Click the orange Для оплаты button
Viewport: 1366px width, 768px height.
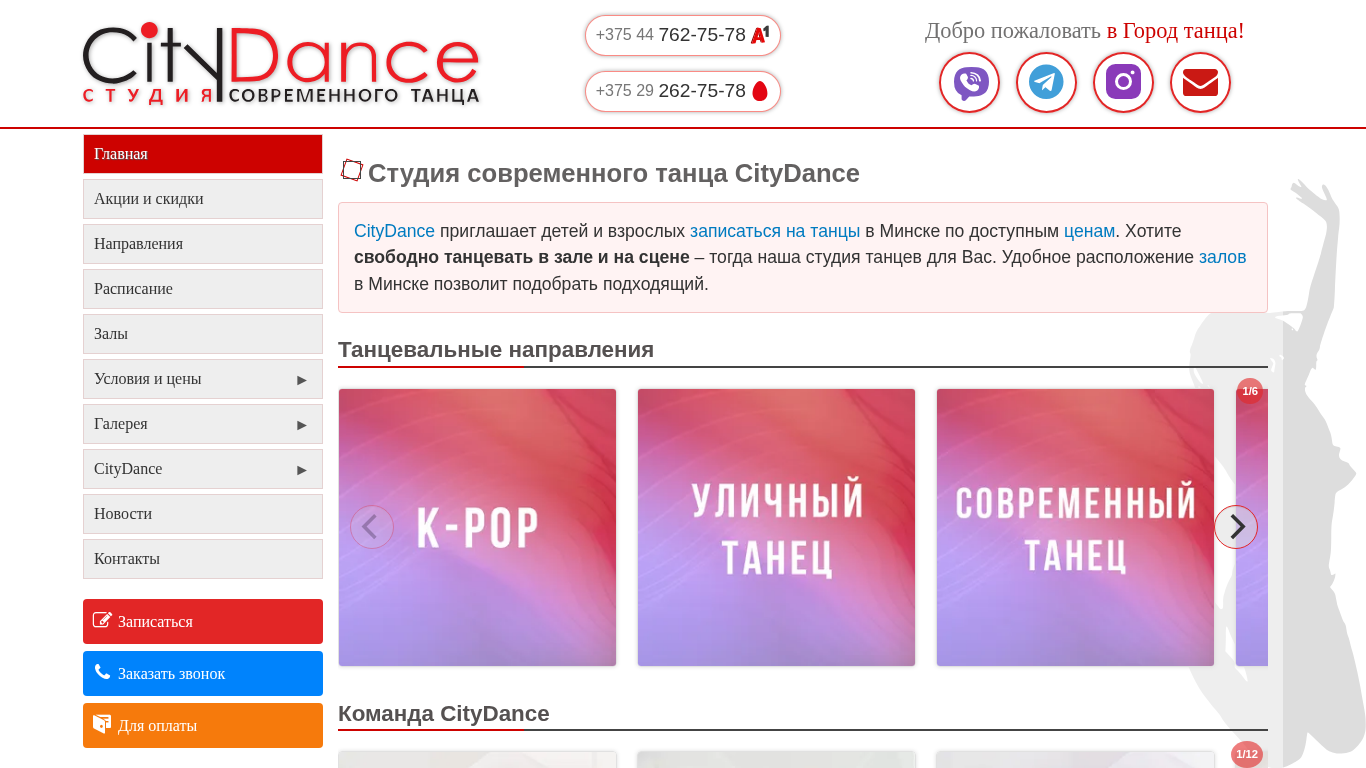point(203,725)
